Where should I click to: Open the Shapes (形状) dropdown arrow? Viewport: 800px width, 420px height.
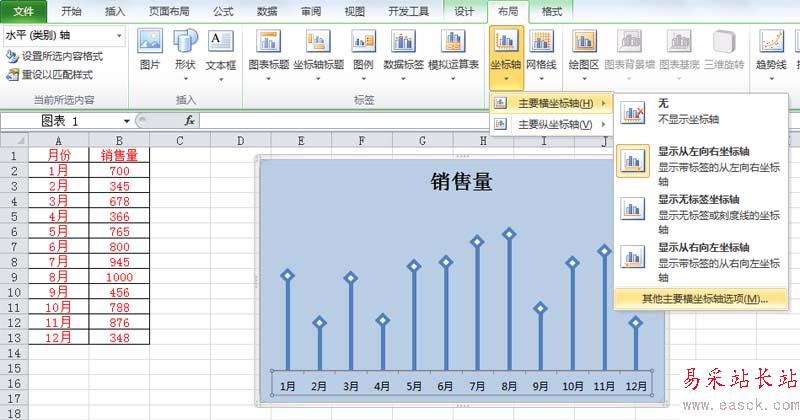(185, 79)
